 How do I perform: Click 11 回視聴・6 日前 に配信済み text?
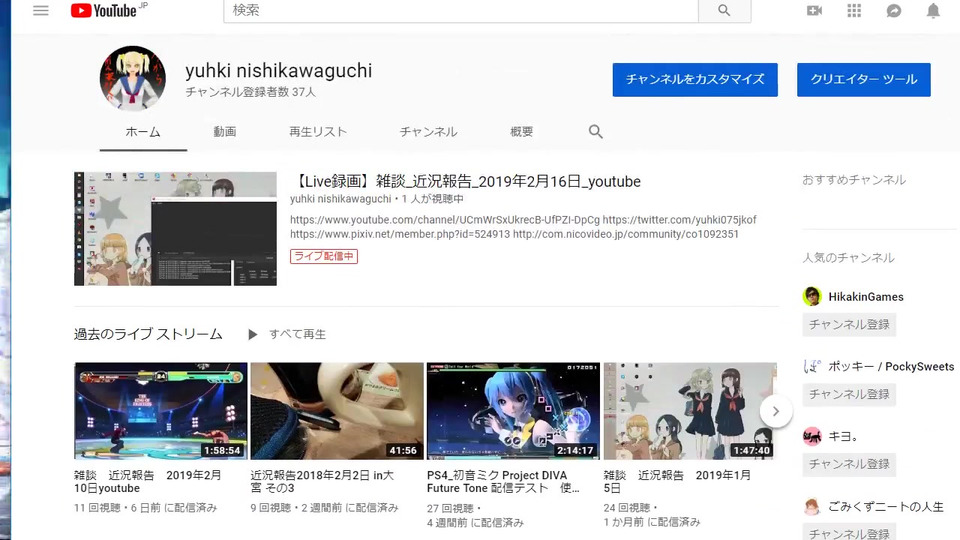click(146, 508)
